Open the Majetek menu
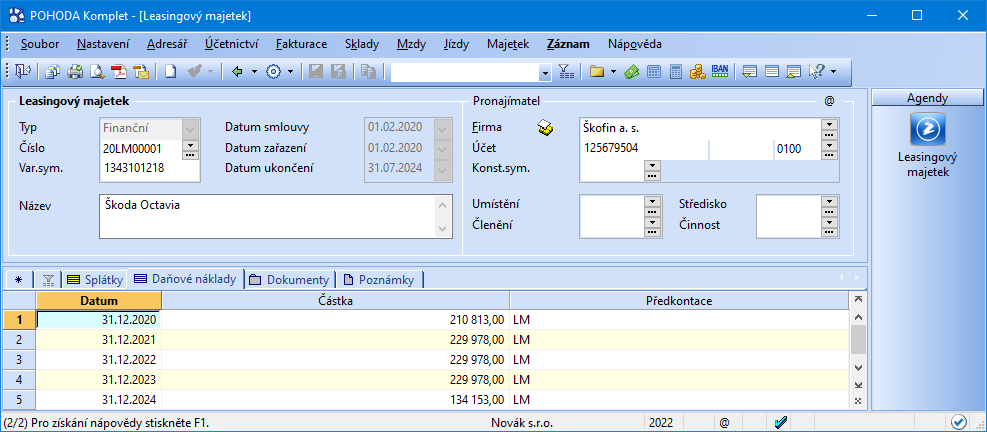The width and height of the screenshot is (987, 432). (x=507, y=44)
